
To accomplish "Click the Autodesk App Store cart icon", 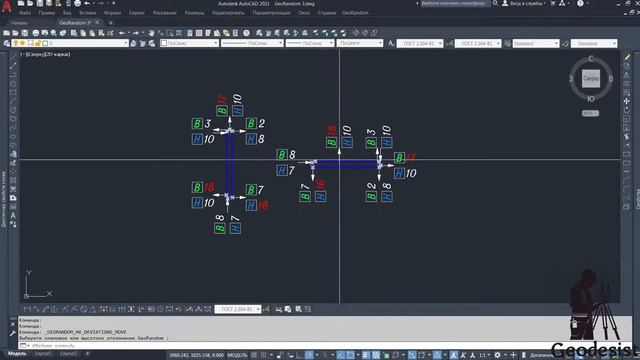I will (553, 3).
